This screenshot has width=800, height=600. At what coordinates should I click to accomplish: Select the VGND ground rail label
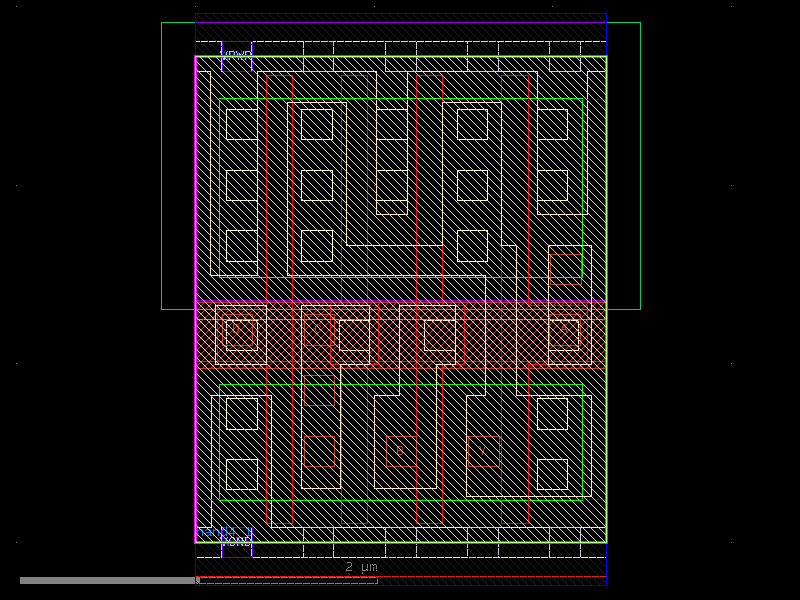[x=238, y=543]
